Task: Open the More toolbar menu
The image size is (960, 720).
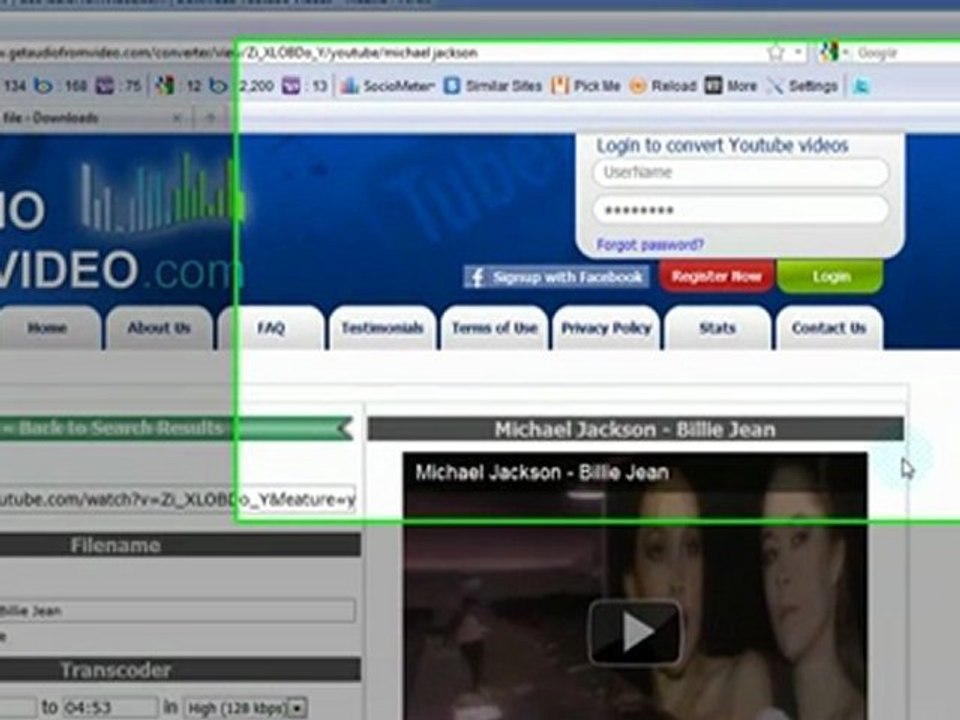Action: pyautogui.click(x=730, y=86)
